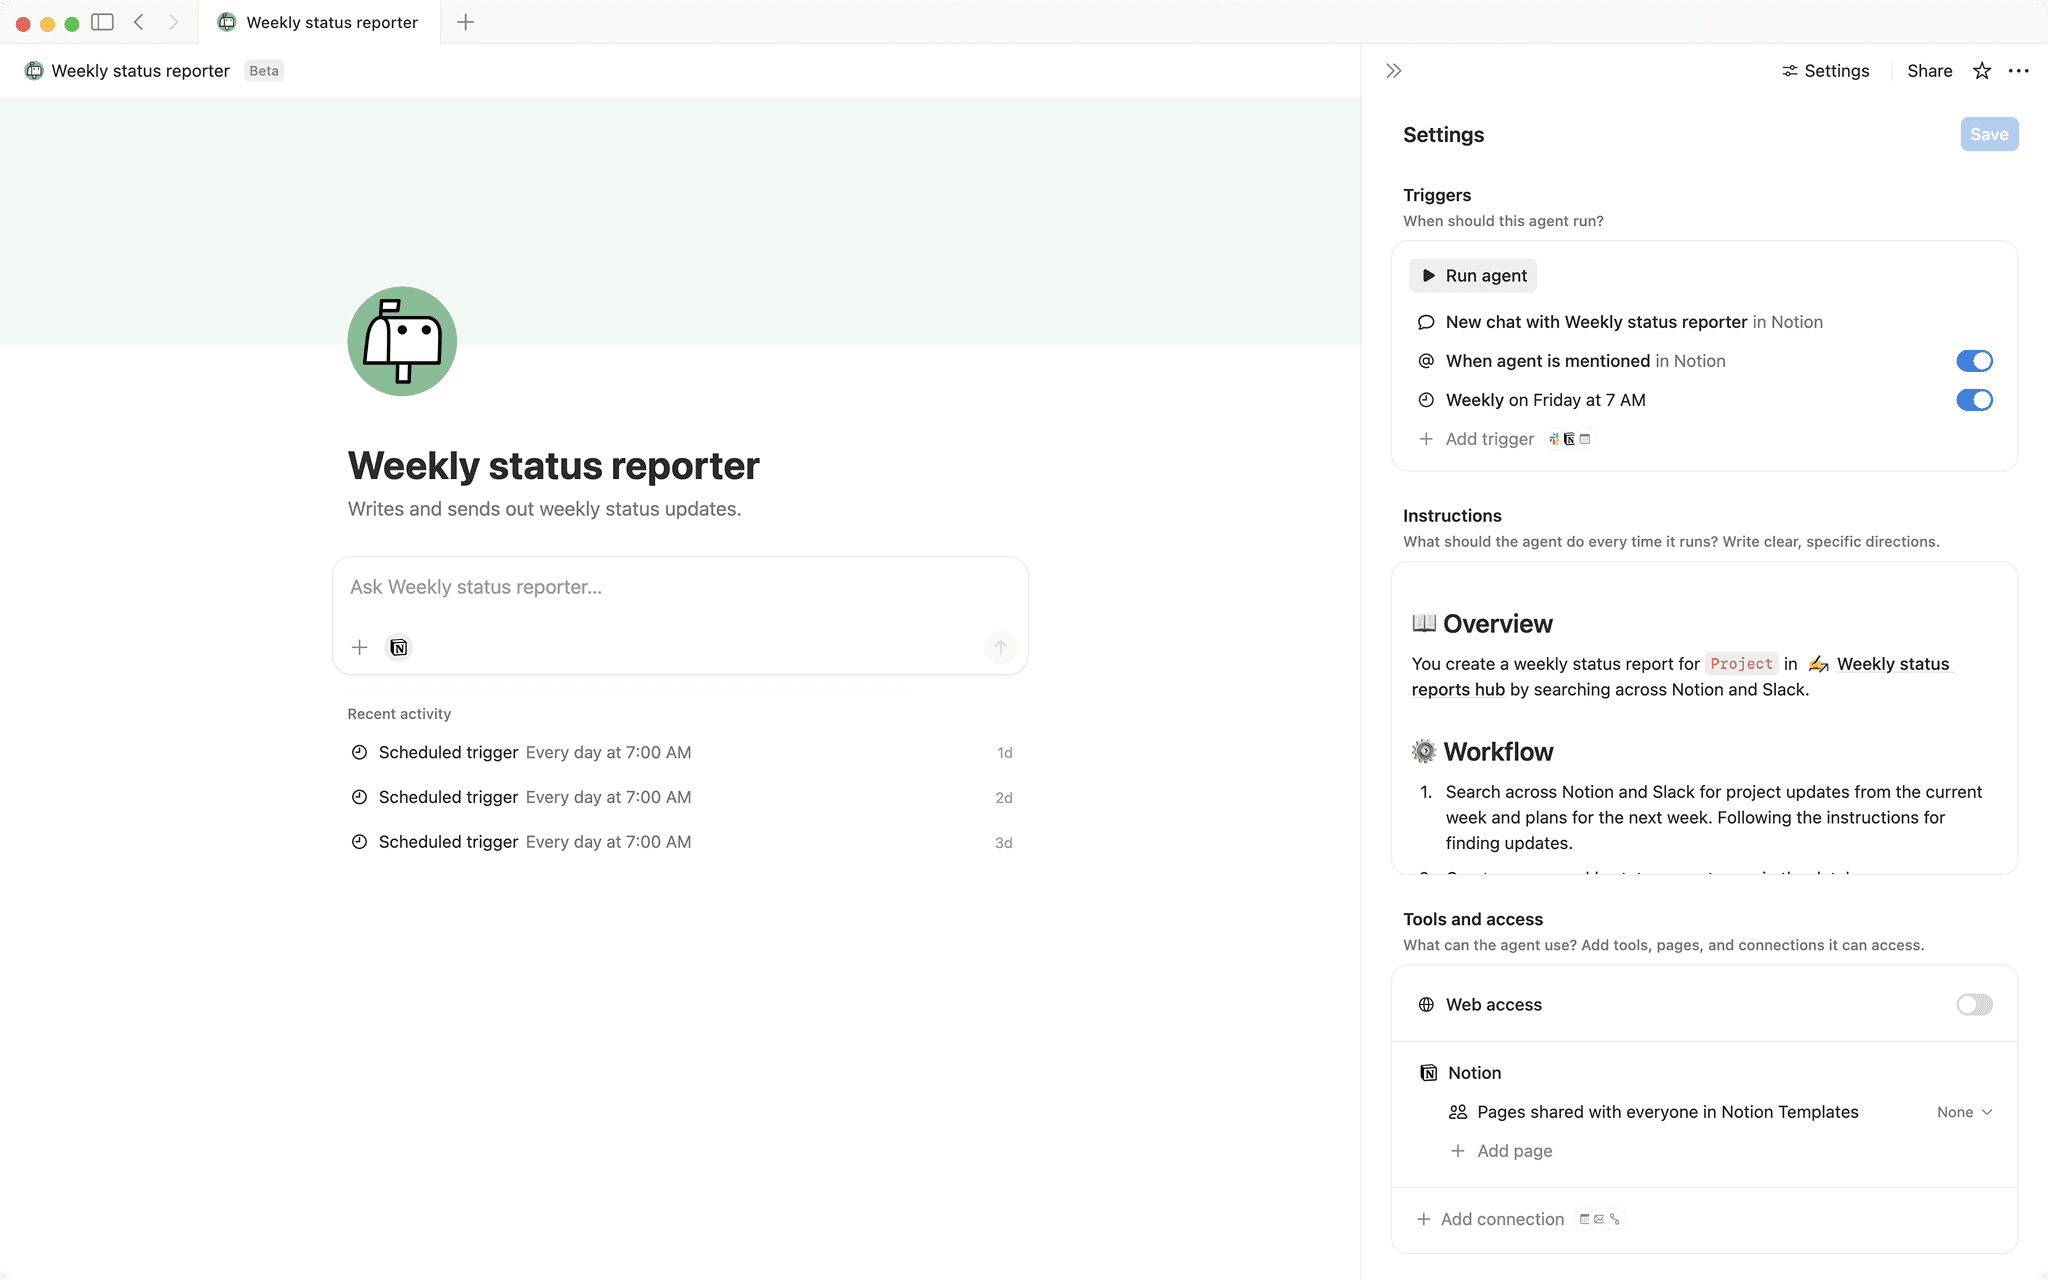
Task: Click the Notion icon under Tools and access
Action: [x=1428, y=1072]
